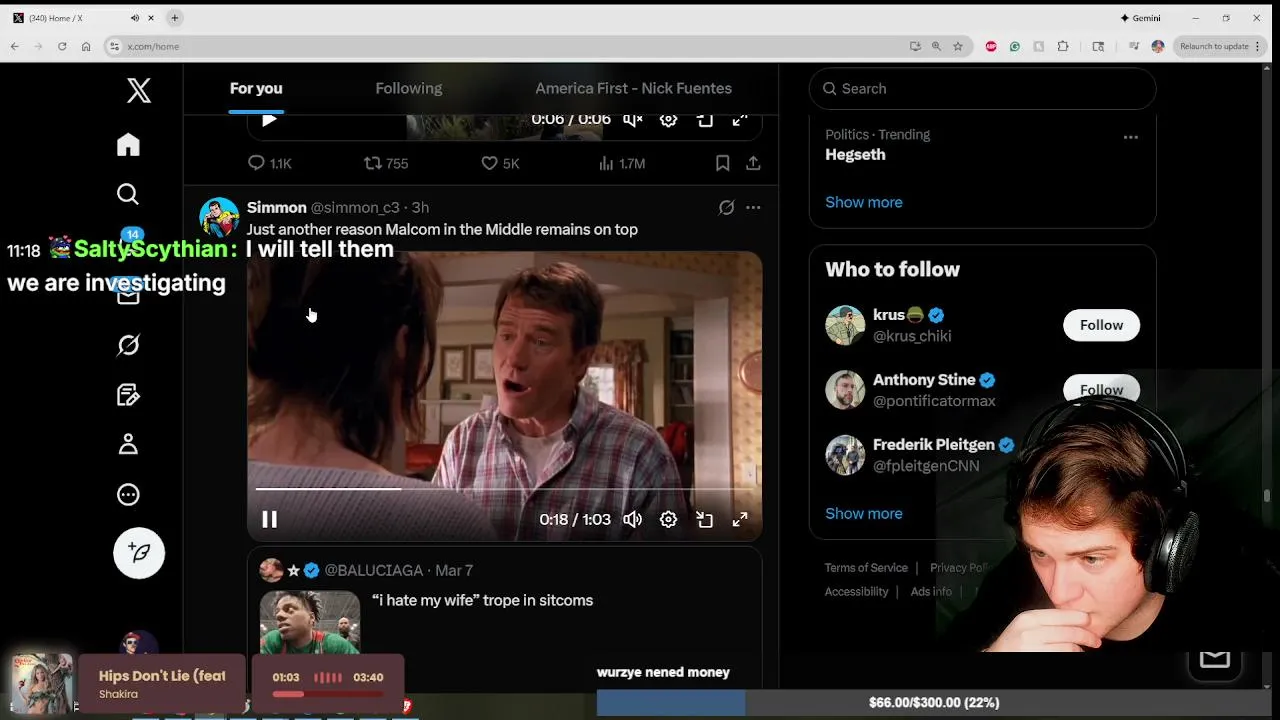Image resolution: width=1280 pixels, height=720 pixels.
Task: Open Profile from the sidebar person icon
Action: tap(128, 444)
